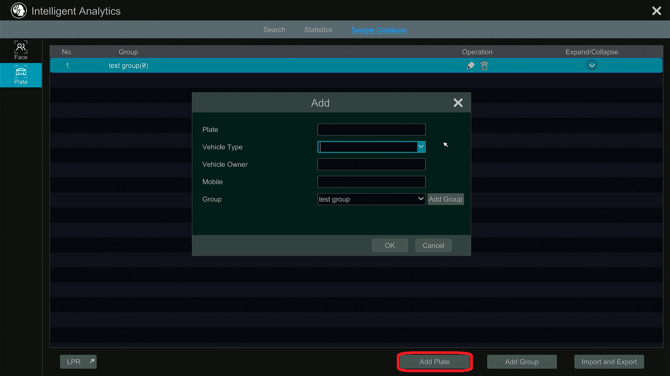The image size is (670, 376).
Task: Click the bottom Add Group button
Action: (522, 361)
